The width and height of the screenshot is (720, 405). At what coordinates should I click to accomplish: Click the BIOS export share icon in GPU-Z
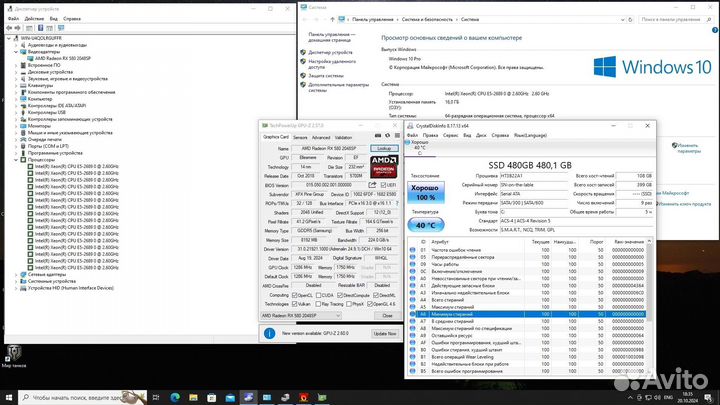click(x=372, y=185)
